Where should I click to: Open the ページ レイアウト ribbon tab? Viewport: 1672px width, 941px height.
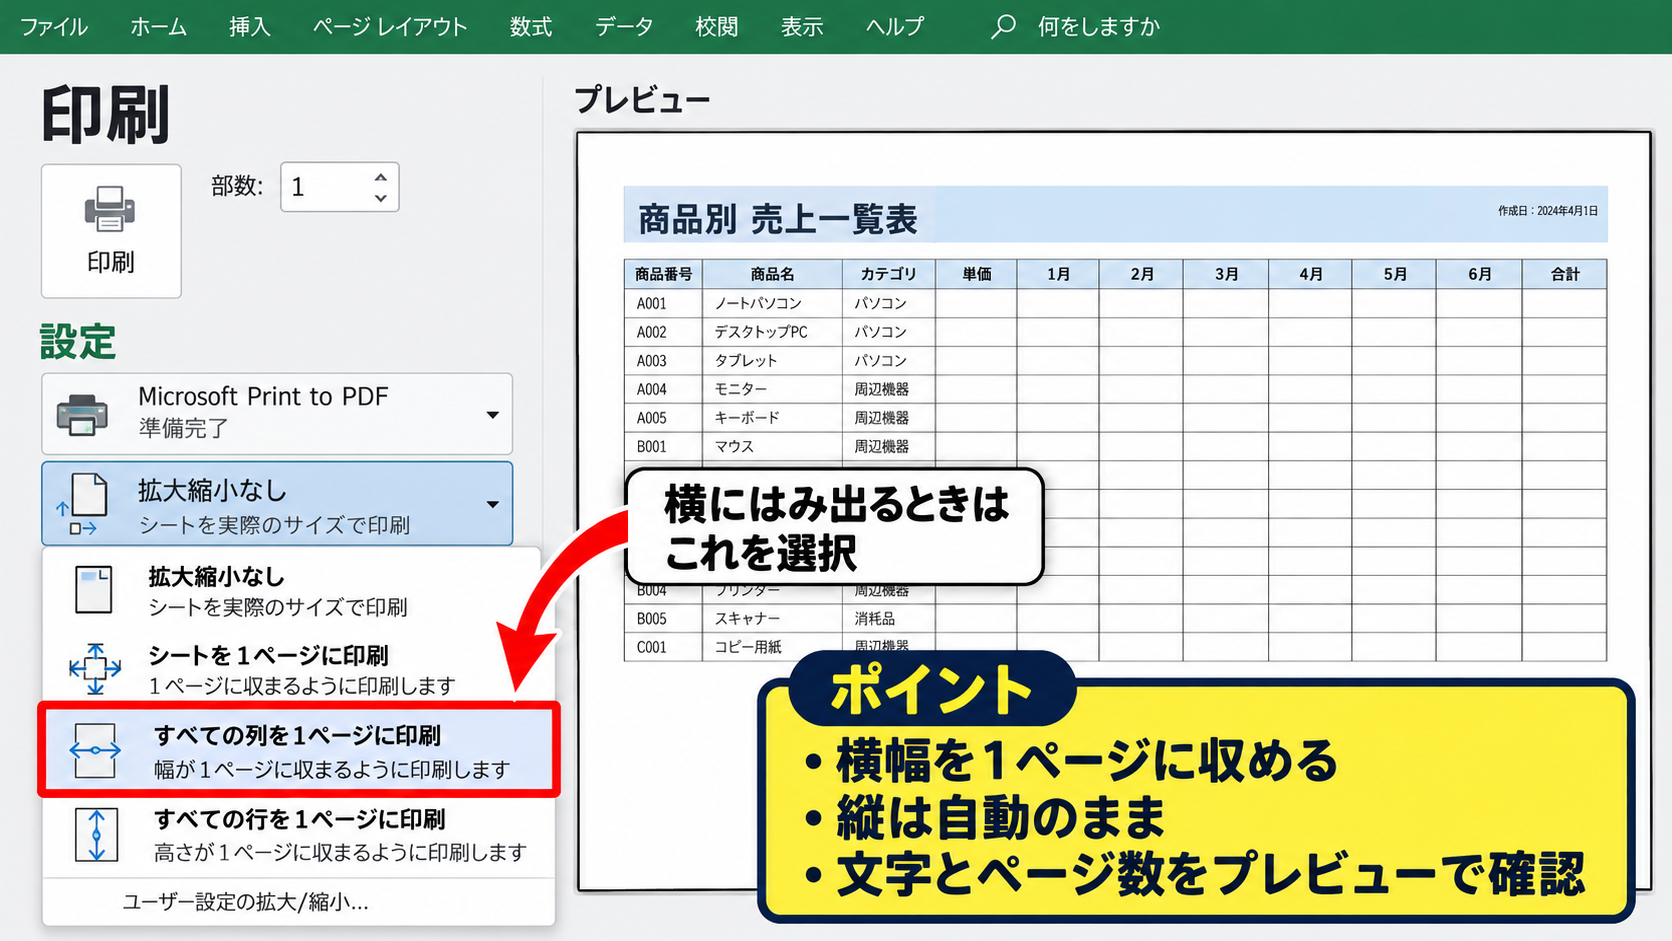click(x=389, y=27)
